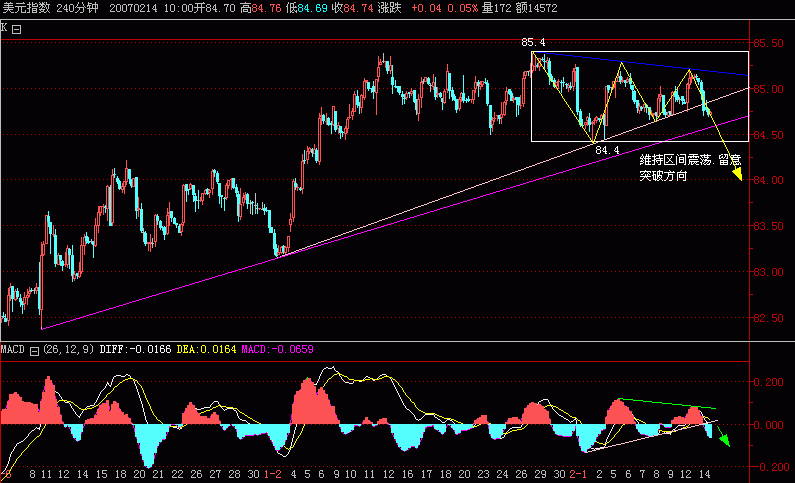This screenshot has height=483, width=795.
Task: Click the volume value 量172
Action: point(496,8)
